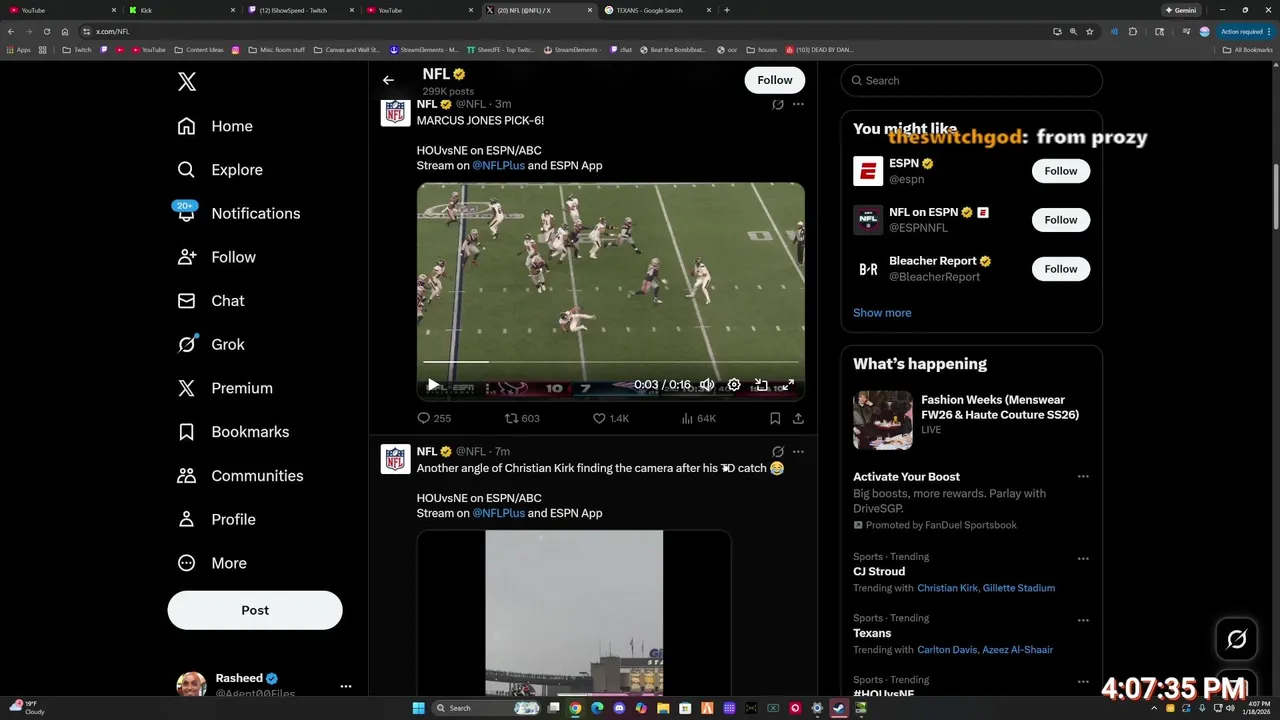Open account menu dots next to Rasheed
This screenshot has height=720, width=1280.
pos(346,686)
